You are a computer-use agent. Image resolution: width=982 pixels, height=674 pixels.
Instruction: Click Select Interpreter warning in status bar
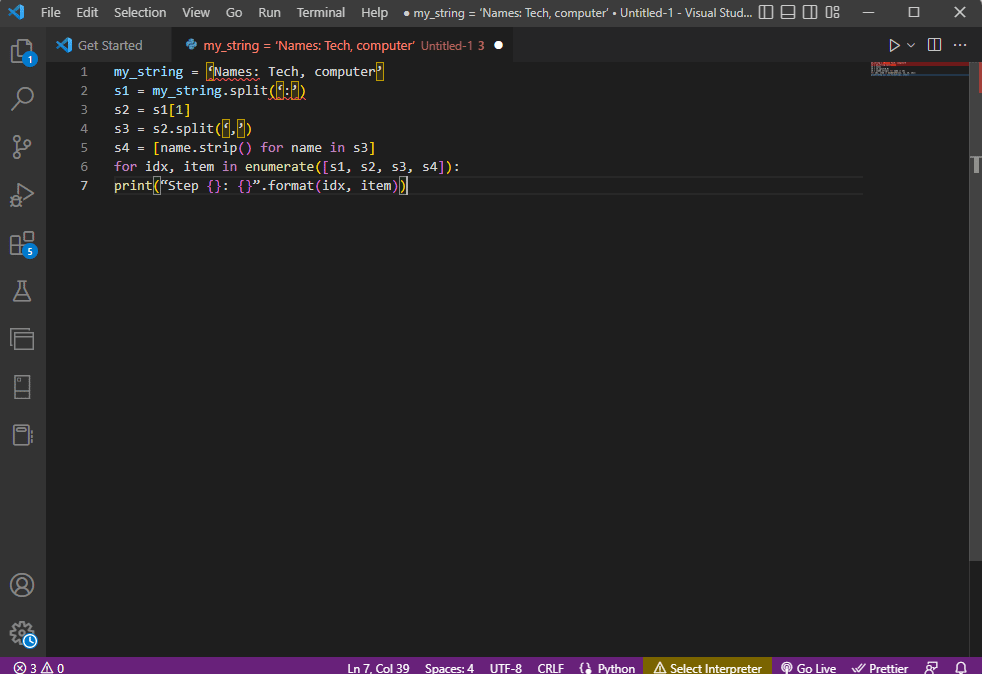[708, 668]
